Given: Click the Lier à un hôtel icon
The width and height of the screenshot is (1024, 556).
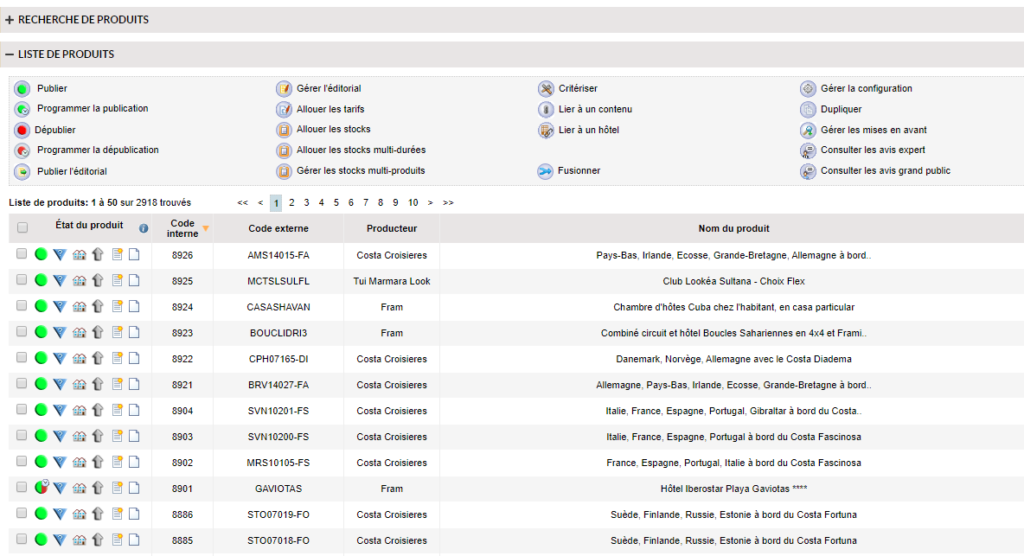Looking at the screenshot, I should pos(545,130).
